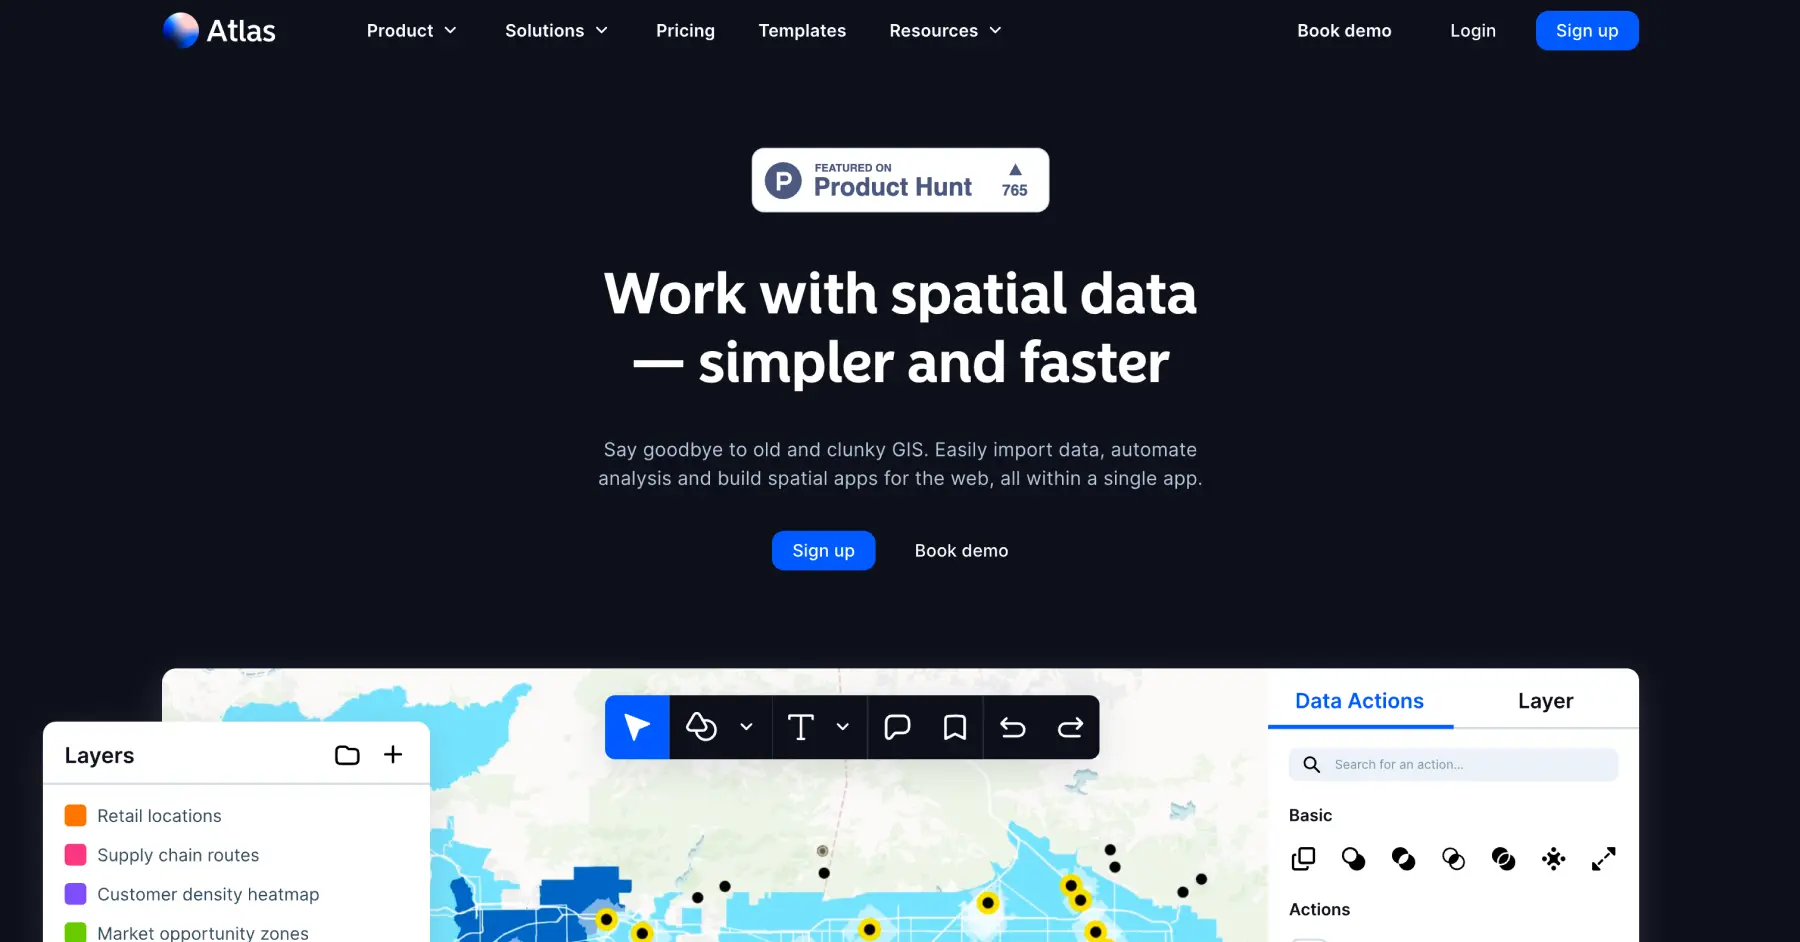1800x942 pixels.
Task: Select the Market opportunity zones layer
Action: tap(203, 932)
